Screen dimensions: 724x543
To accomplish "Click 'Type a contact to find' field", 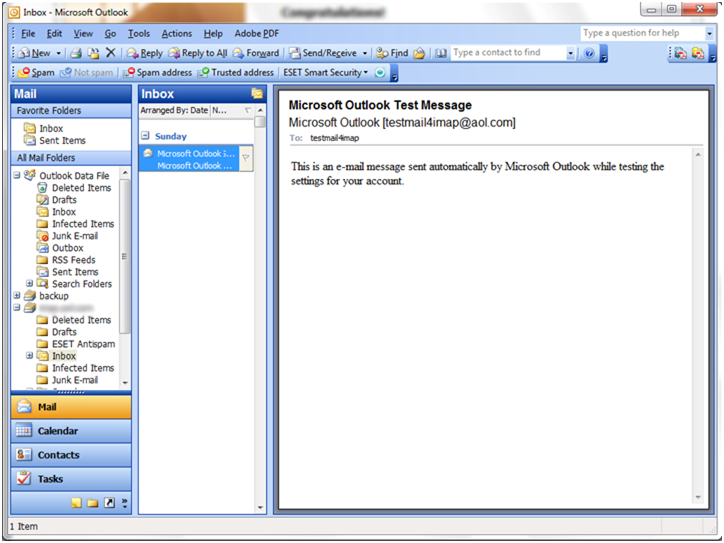I will pyautogui.click(x=508, y=53).
